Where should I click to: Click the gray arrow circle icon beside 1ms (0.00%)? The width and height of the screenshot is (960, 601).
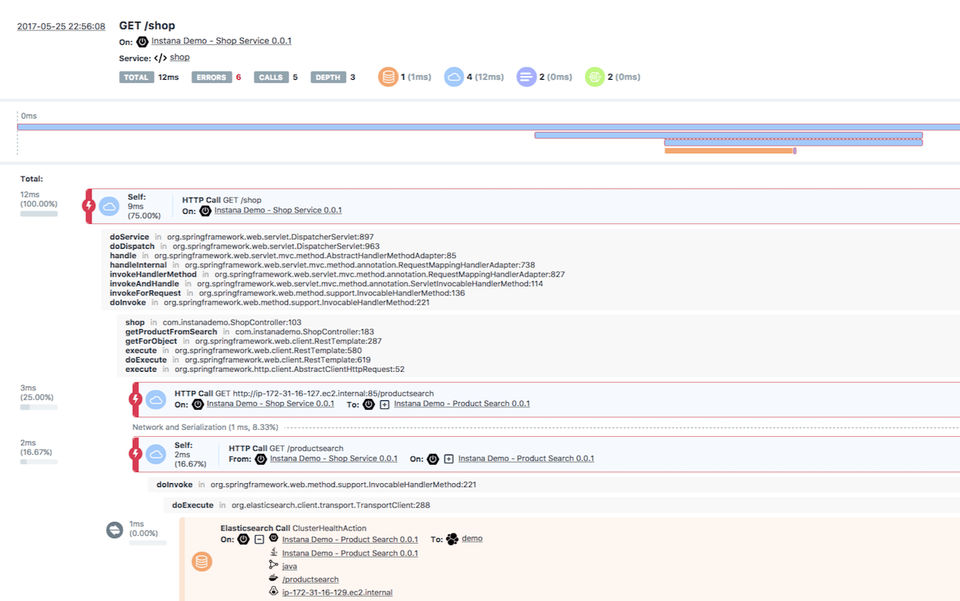pyautogui.click(x=114, y=530)
